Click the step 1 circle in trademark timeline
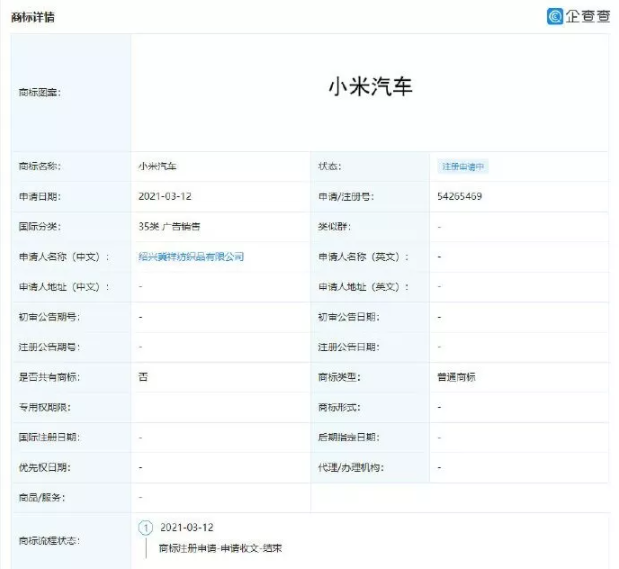619x569 pixels. click(x=146, y=527)
